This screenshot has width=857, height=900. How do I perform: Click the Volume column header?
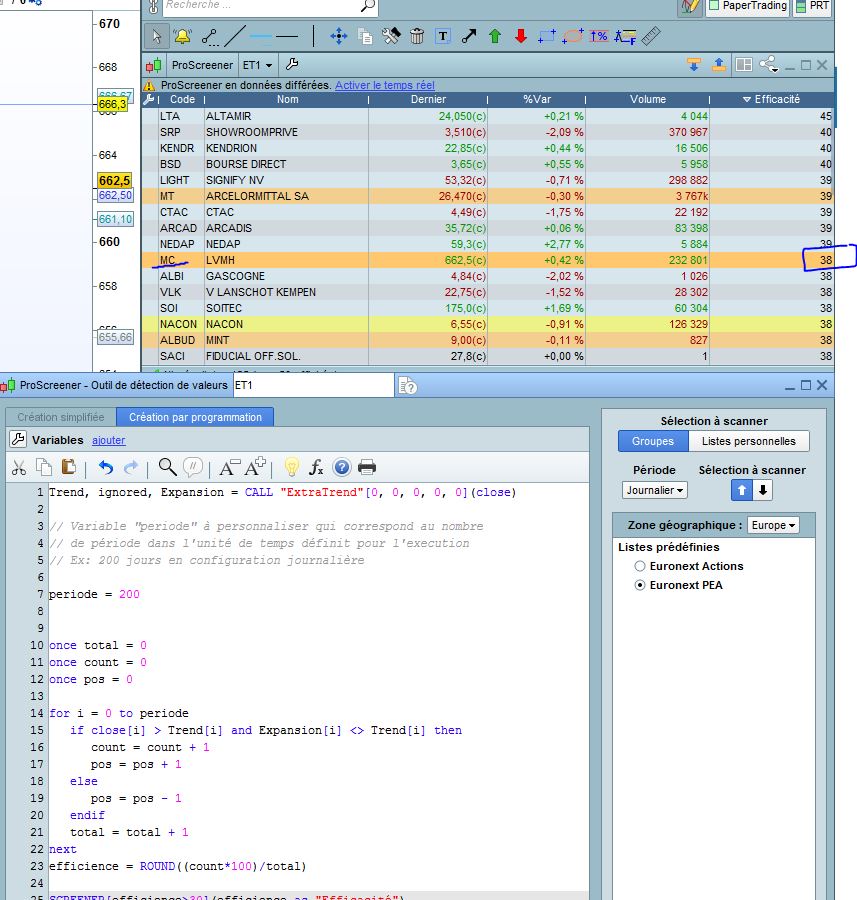pos(647,99)
